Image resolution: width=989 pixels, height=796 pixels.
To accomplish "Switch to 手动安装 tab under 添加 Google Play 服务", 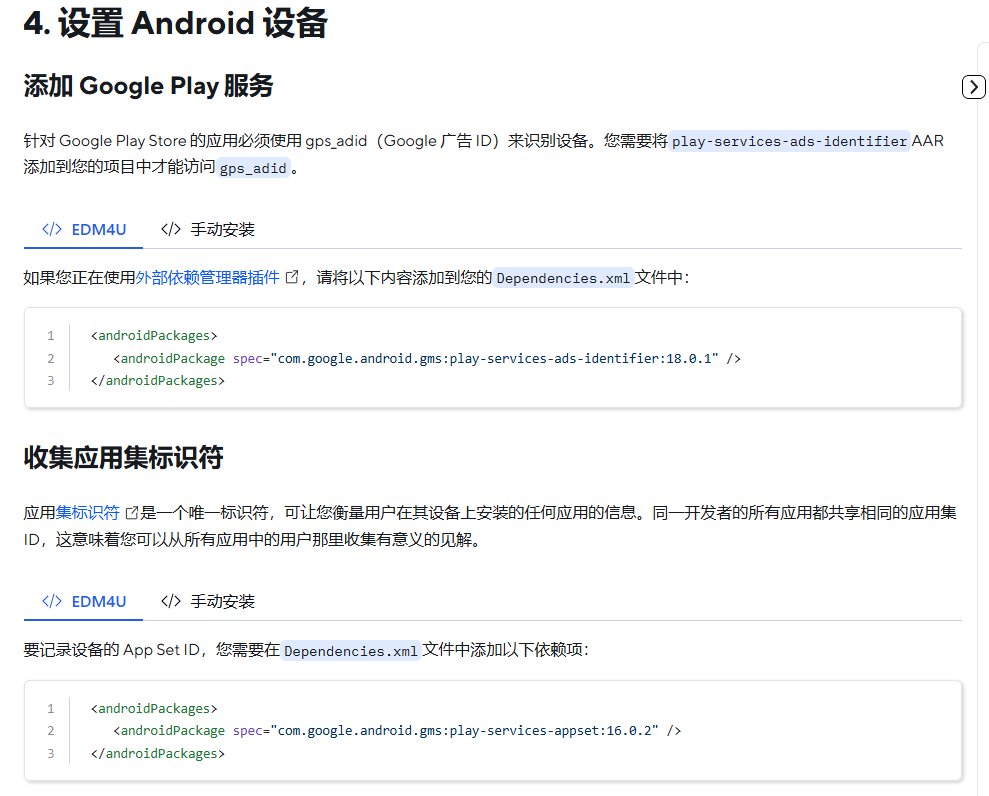I will pos(208,230).
